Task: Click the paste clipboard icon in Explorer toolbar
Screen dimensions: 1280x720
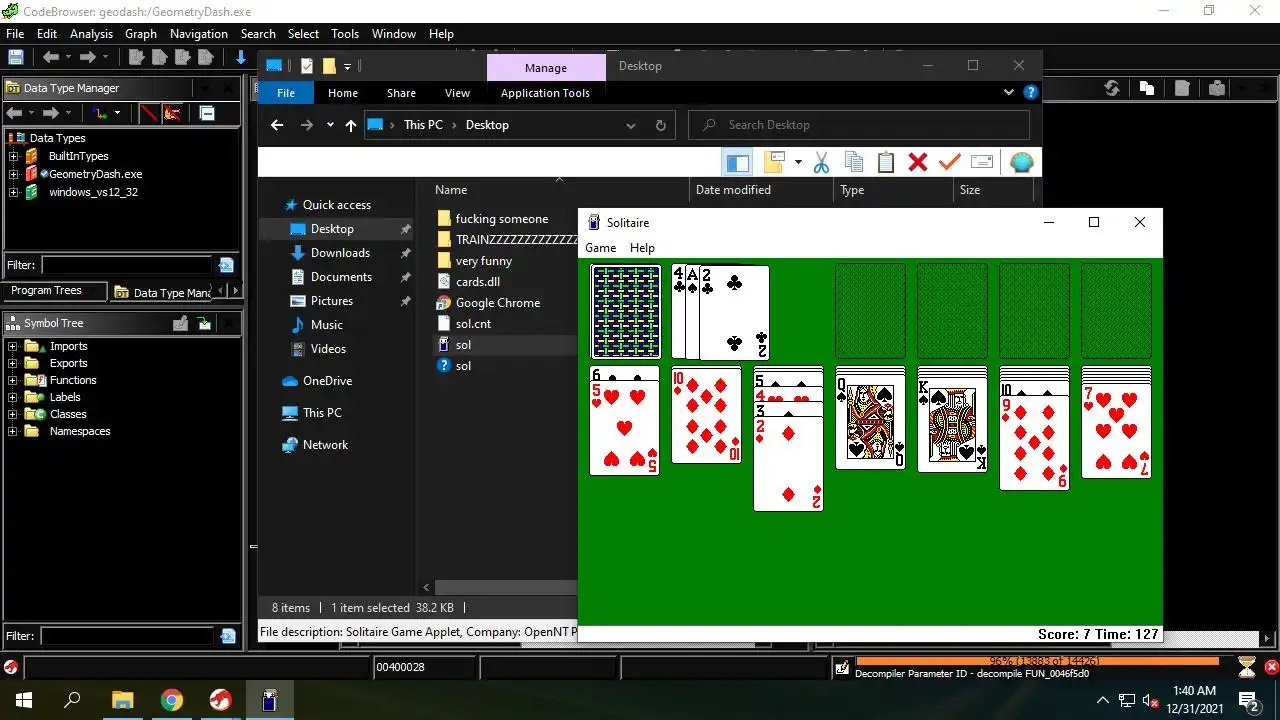Action: [x=885, y=162]
